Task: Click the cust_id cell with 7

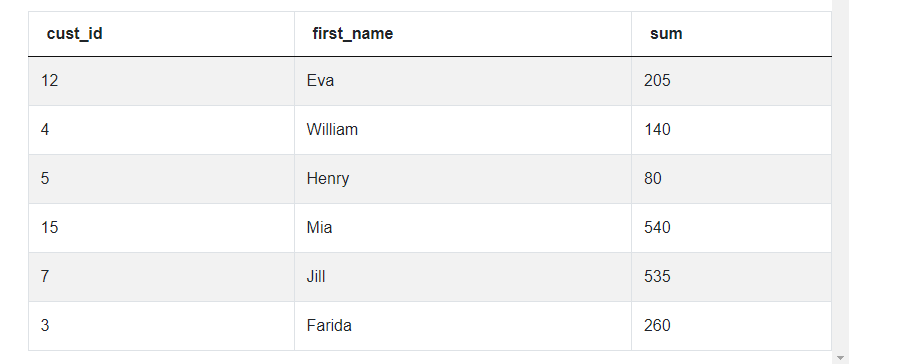Action: pos(161,277)
